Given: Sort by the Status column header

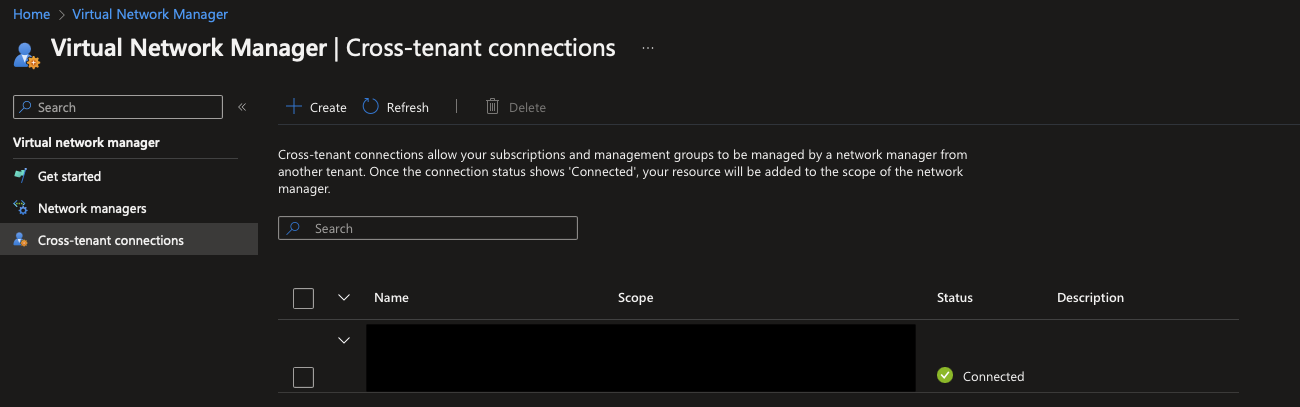Looking at the screenshot, I should point(954,298).
